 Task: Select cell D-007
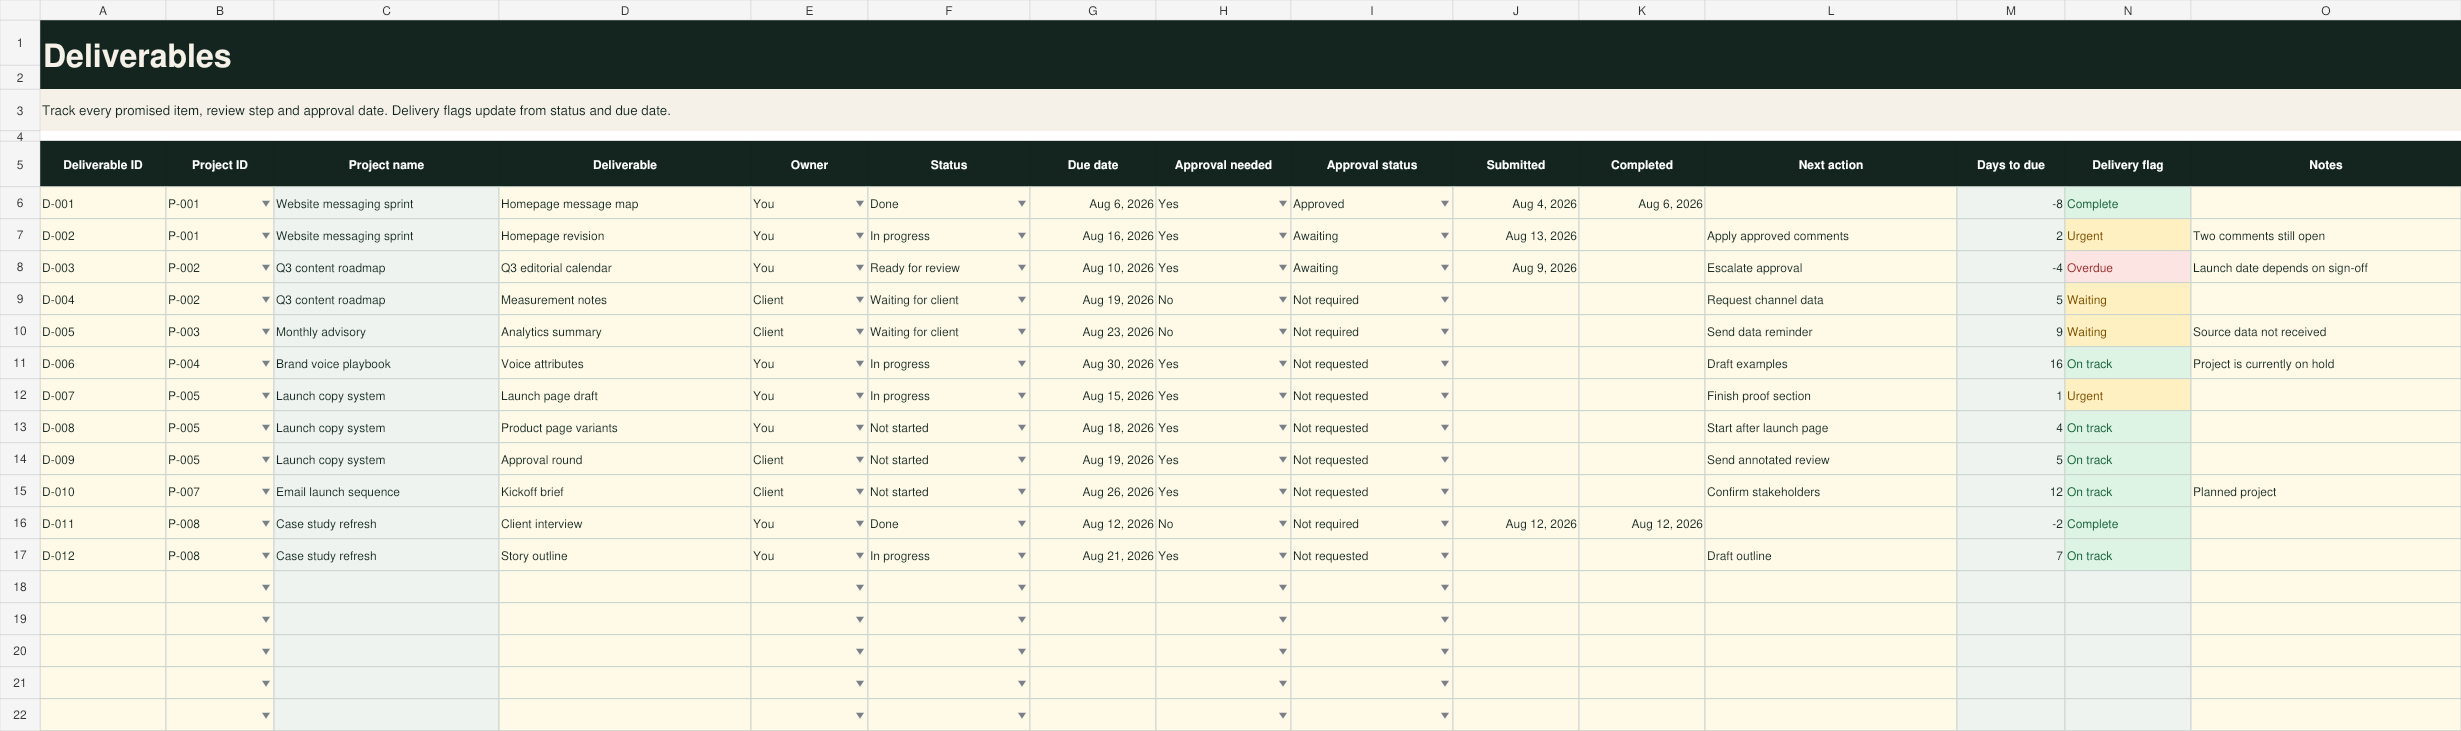pos(103,396)
